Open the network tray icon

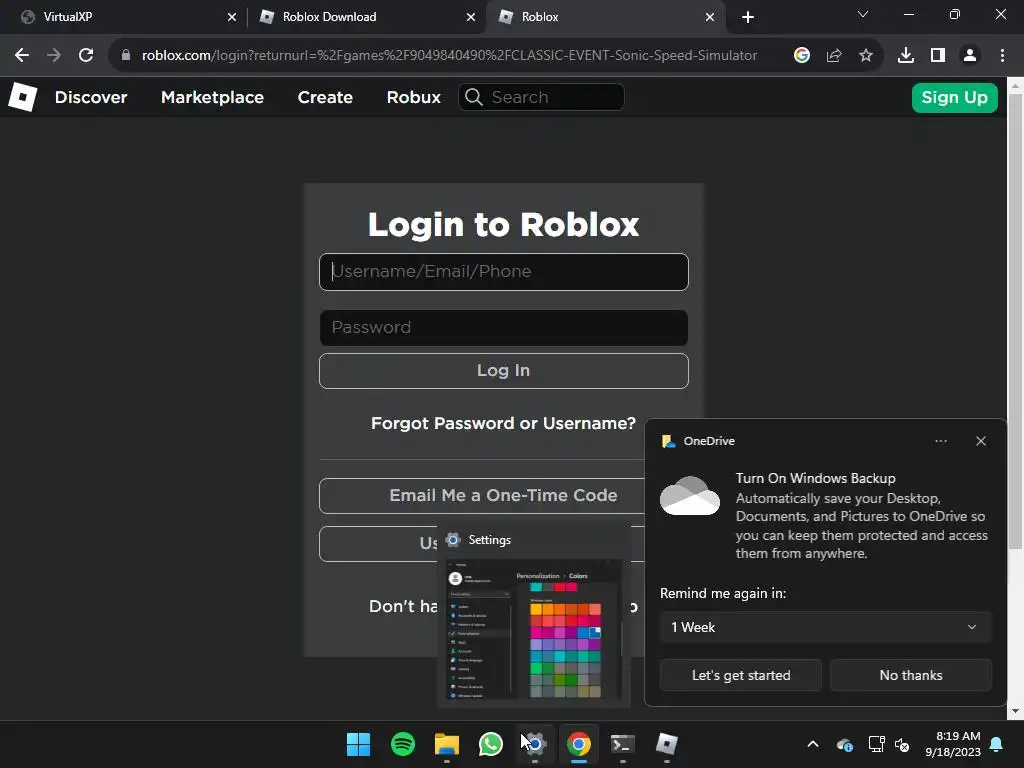point(876,744)
